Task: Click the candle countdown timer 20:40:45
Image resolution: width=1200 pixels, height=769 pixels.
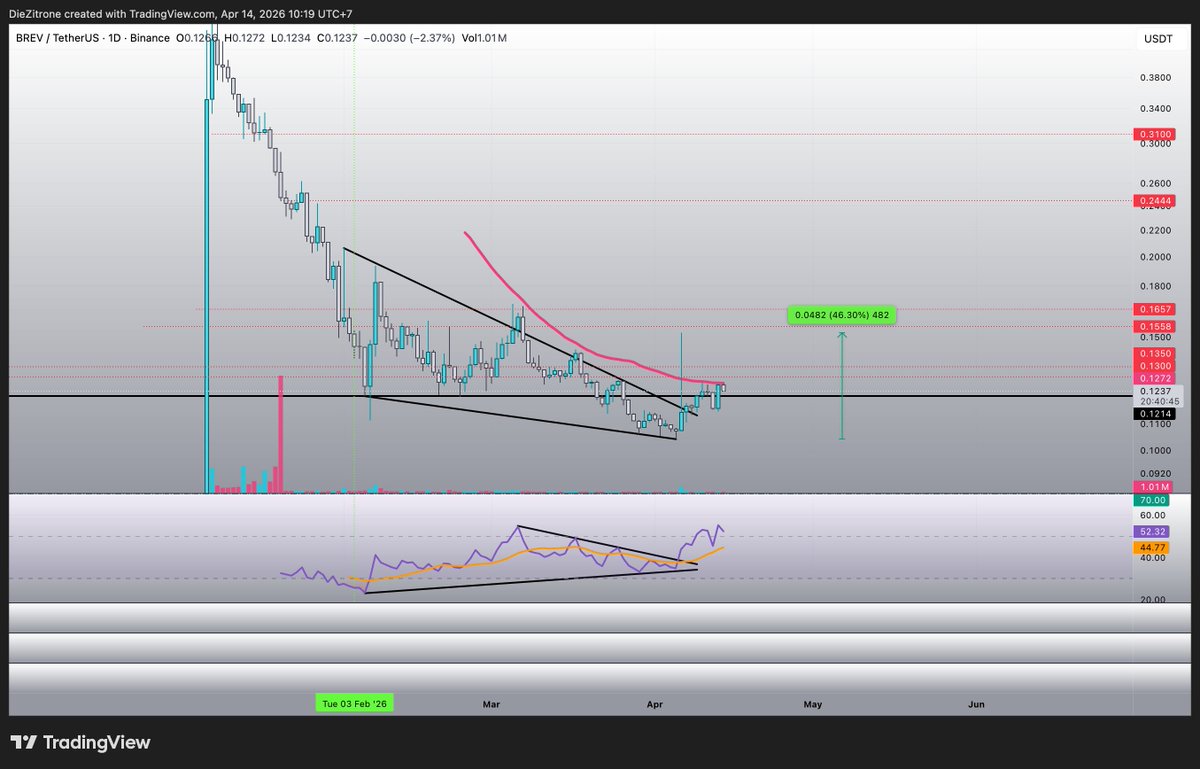Action: 1158,401
